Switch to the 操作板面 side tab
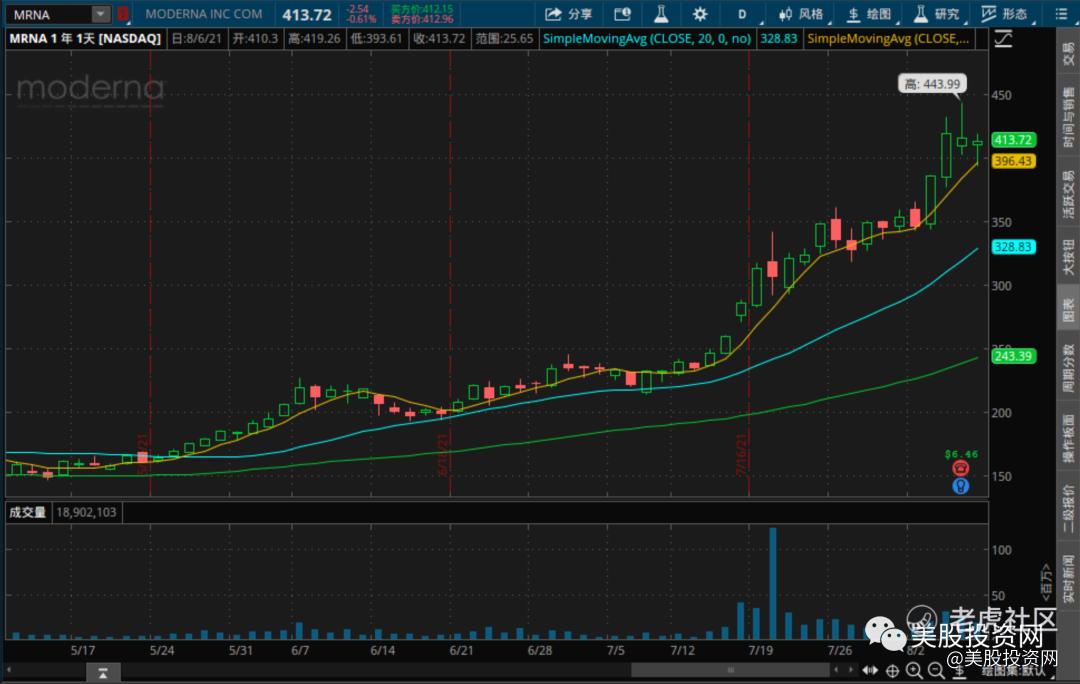1080x684 pixels. point(1068,438)
